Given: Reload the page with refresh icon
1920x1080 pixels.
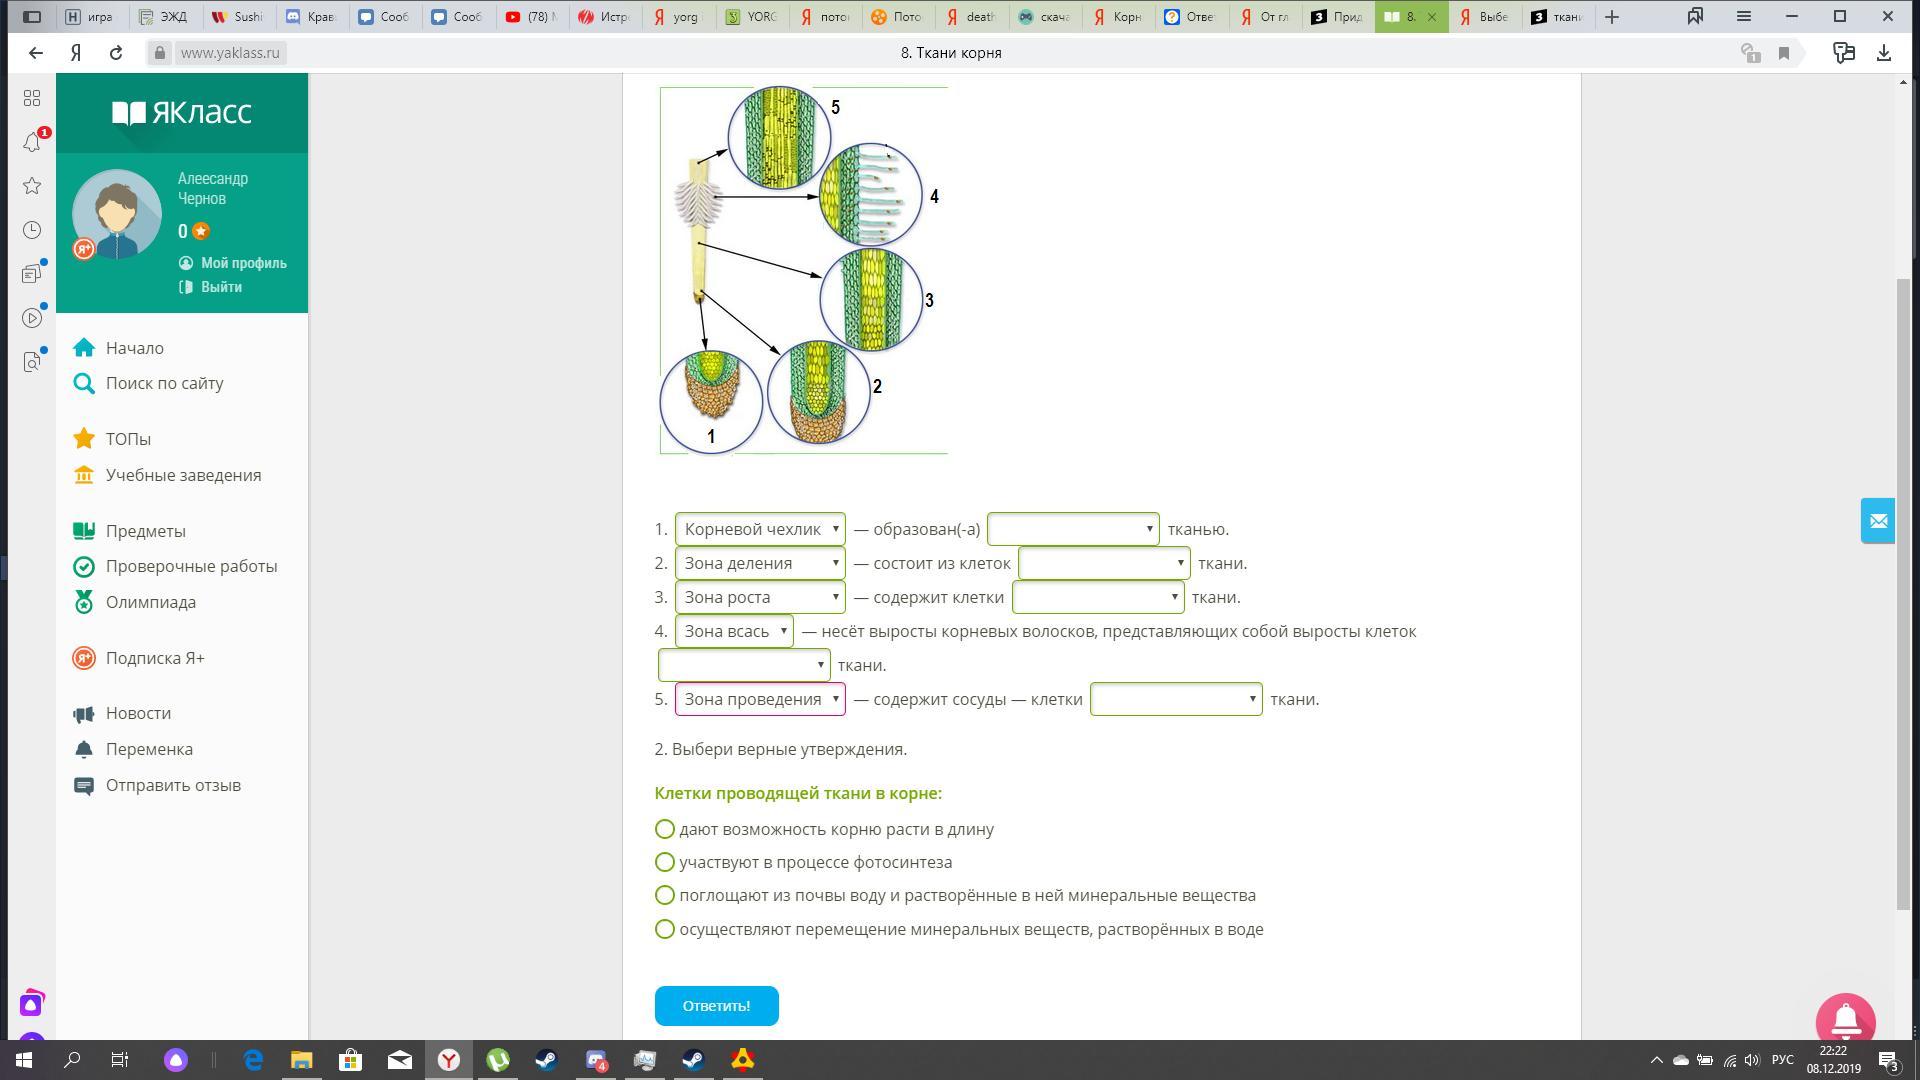Looking at the screenshot, I should tap(116, 53).
